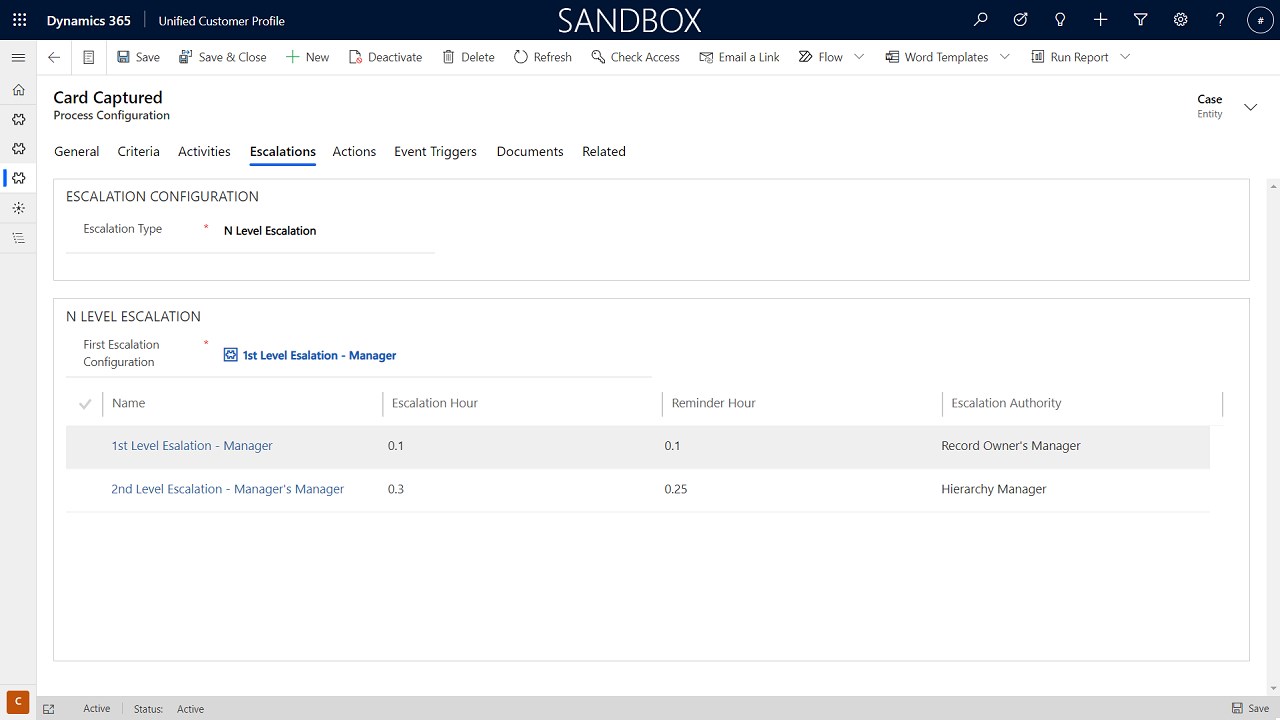Switch to the General tab
This screenshot has height=720, width=1280.
pyautogui.click(x=77, y=152)
